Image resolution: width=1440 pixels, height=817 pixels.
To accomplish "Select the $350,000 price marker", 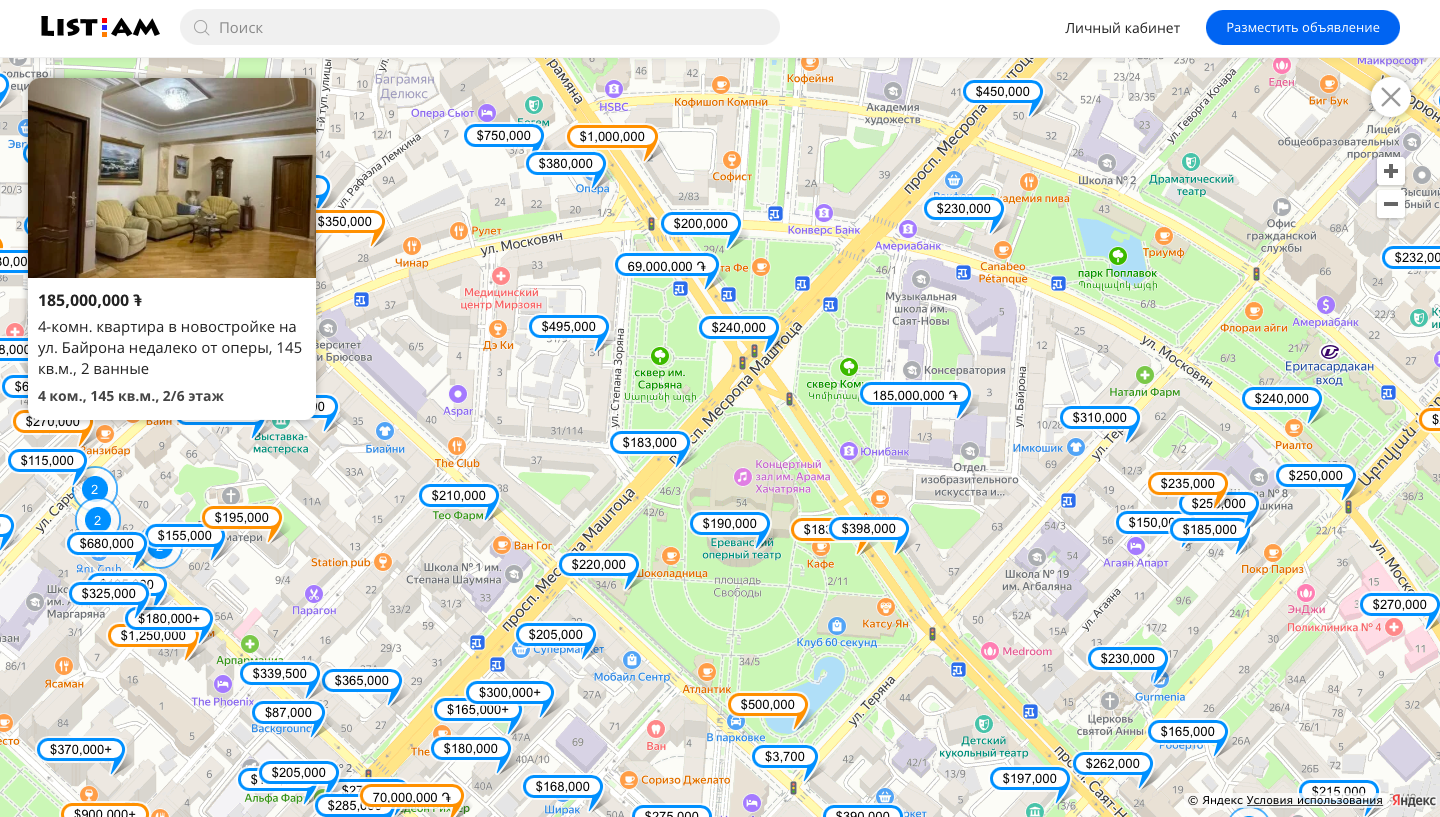I will 345,222.
